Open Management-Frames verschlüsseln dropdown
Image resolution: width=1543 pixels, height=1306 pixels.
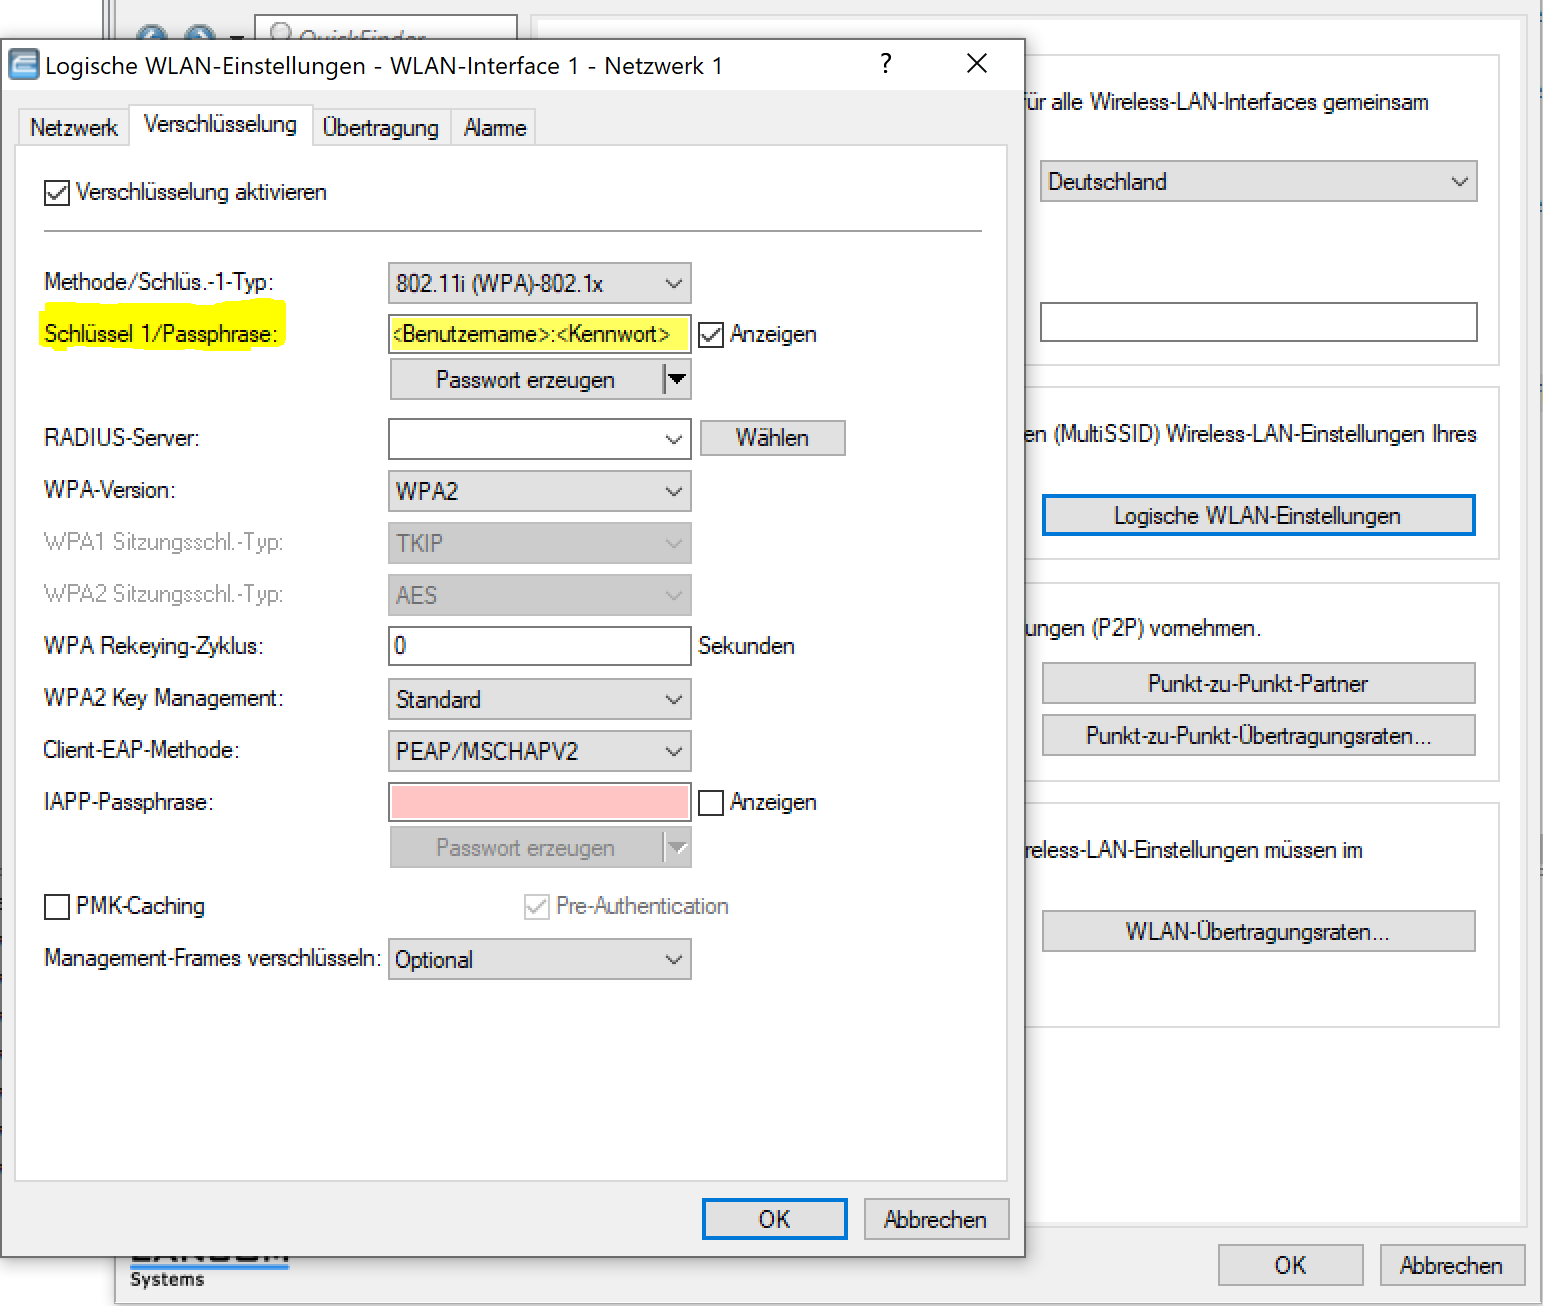539,960
